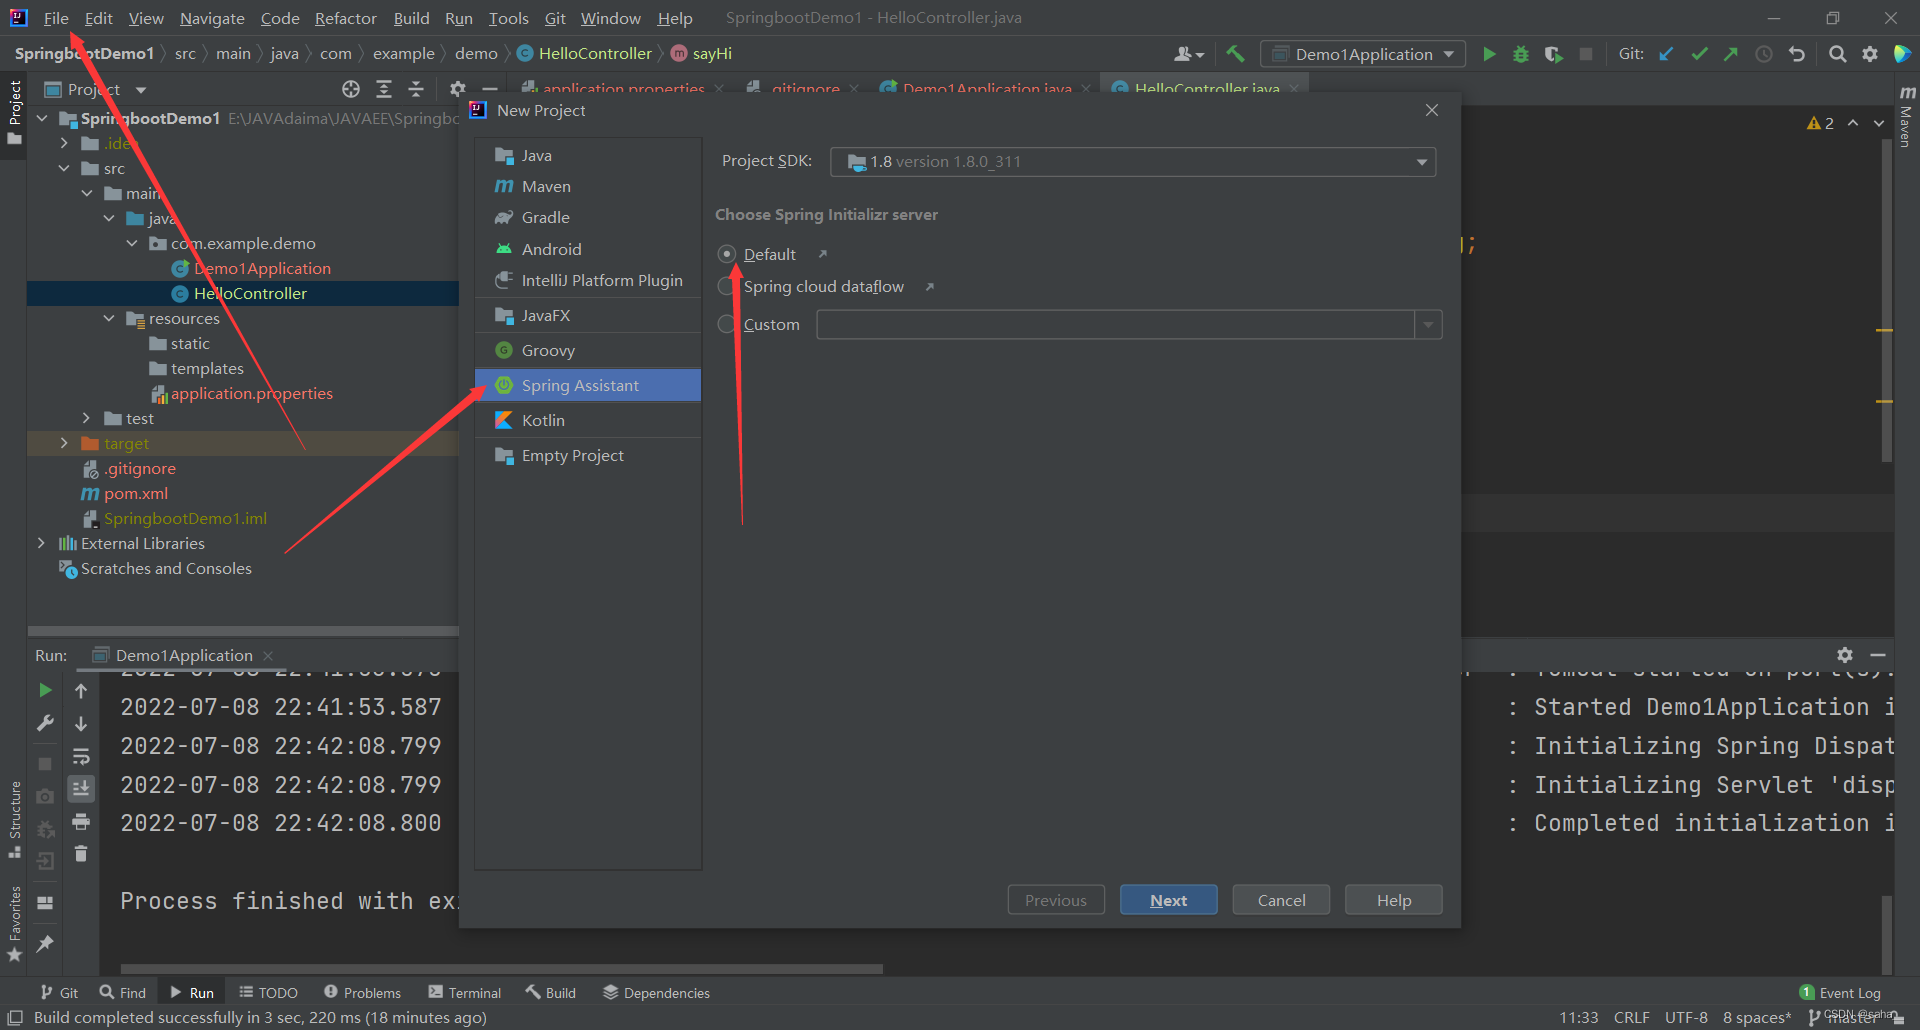Click the Rollback undo icon

coord(1797,54)
